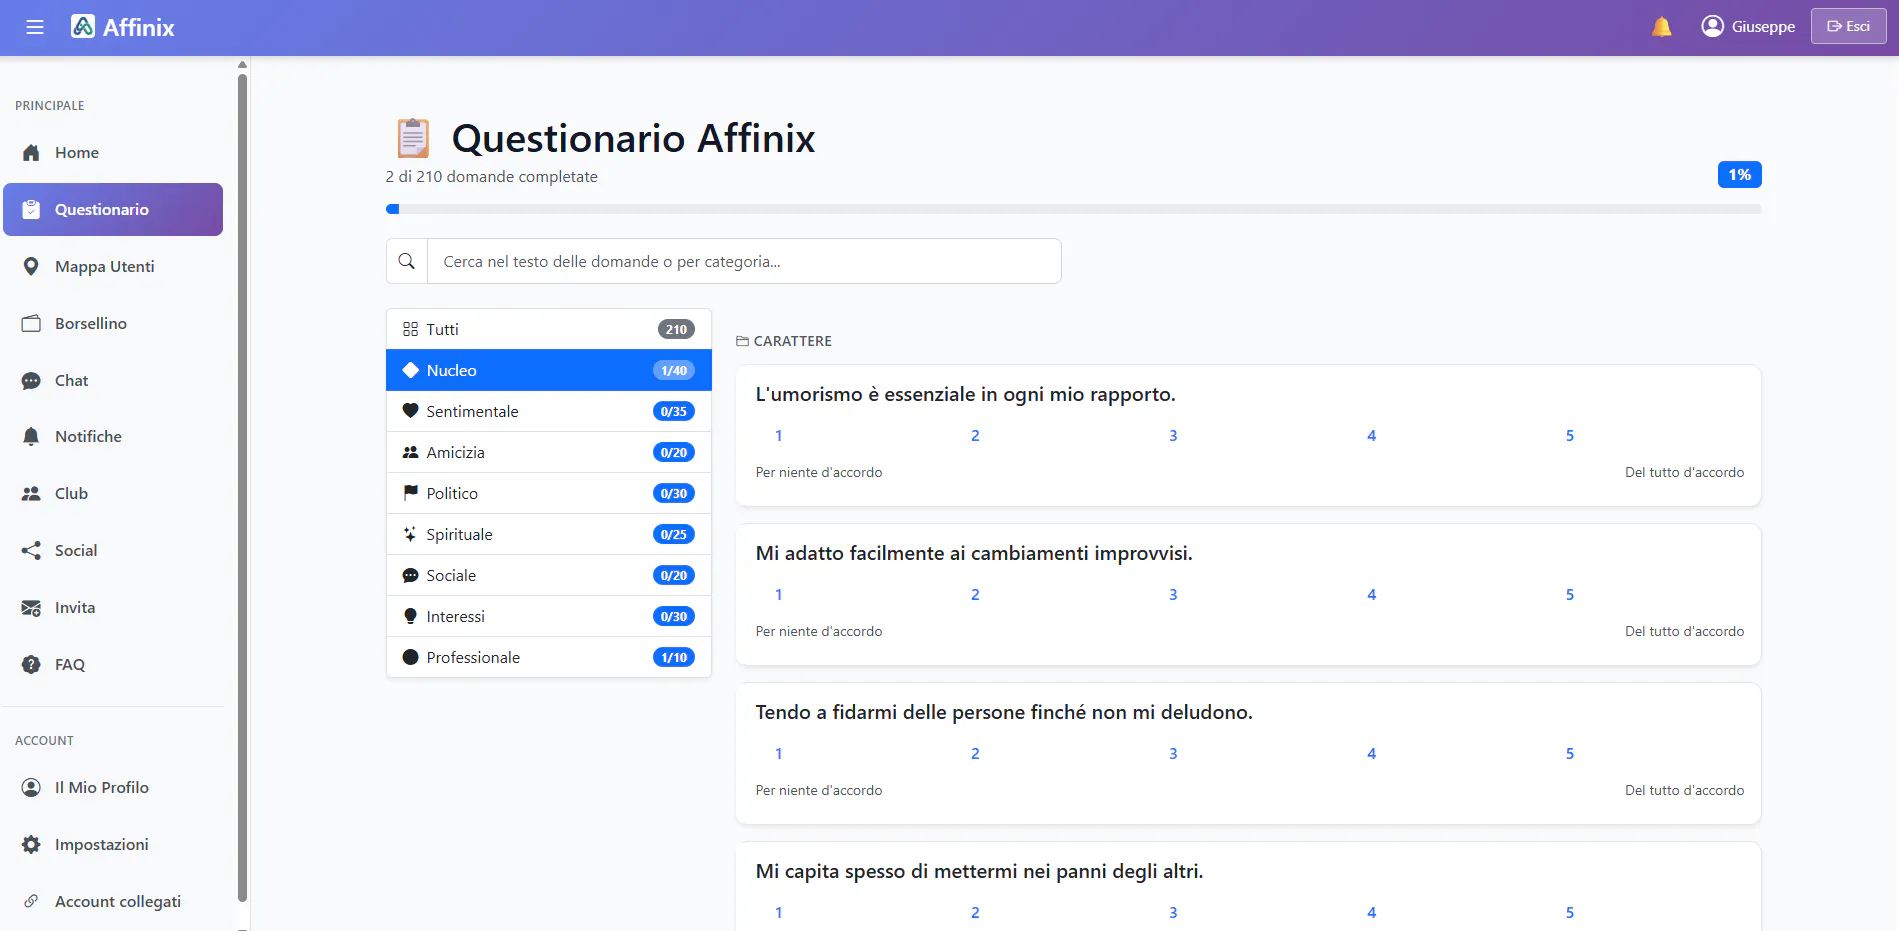This screenshot has height=931, width=1899.
Task: Open the FAQ page
Action: pos(113,665)
